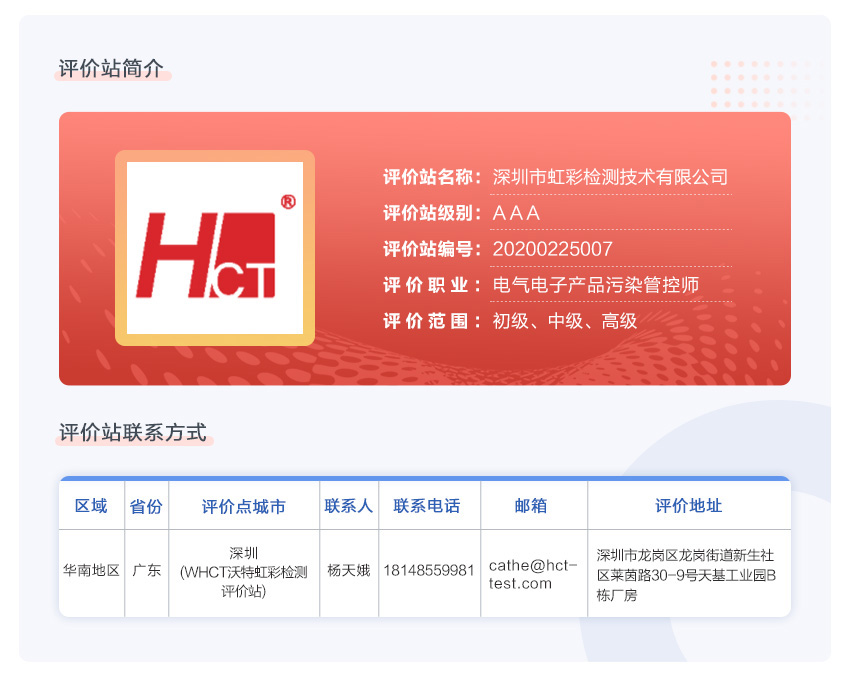Click the 省份 column header
This screenshot has width=850, height=694.
pyautogui.click(x=146, y=506)
